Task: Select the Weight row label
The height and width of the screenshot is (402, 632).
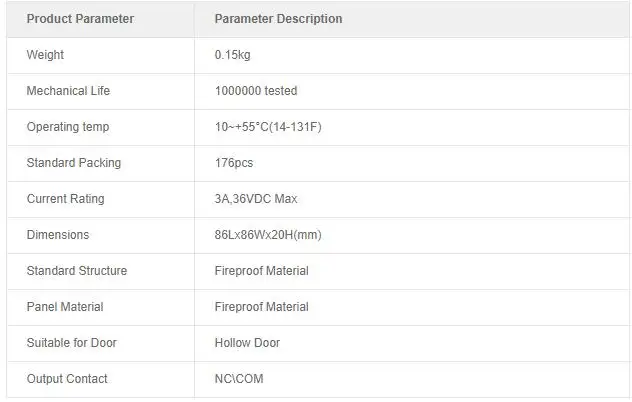Action: coord(45,55)
